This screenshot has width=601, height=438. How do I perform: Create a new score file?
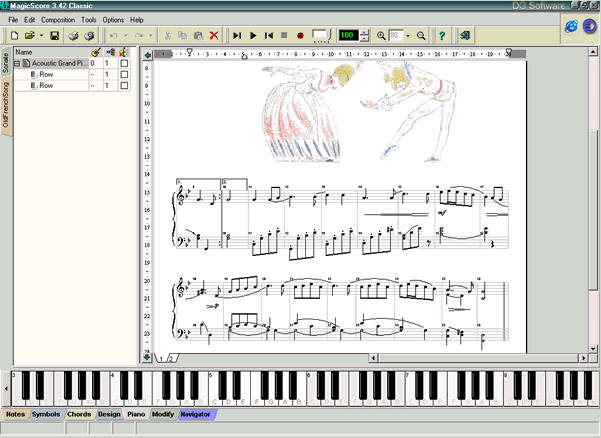click(14, 36)
